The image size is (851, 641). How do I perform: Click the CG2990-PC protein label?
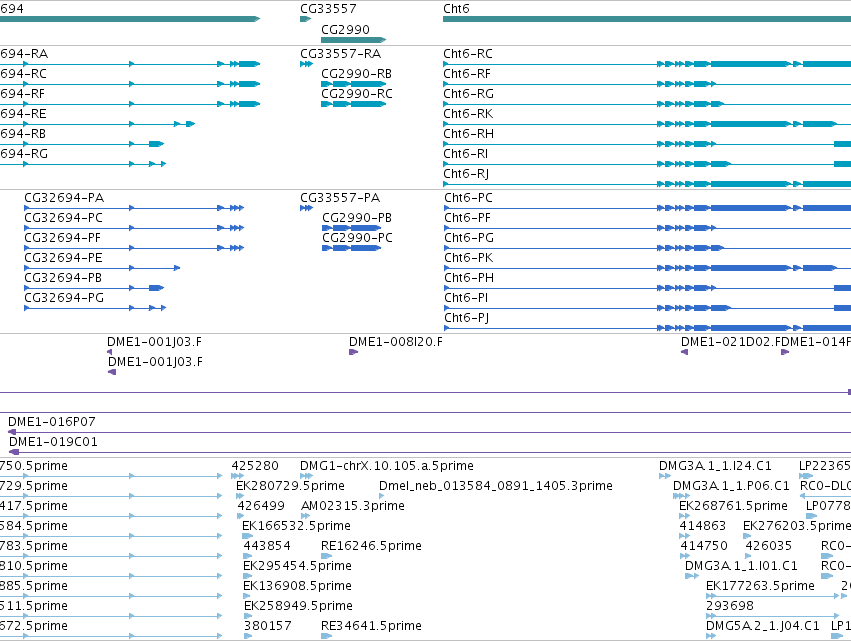pos(357,238)
